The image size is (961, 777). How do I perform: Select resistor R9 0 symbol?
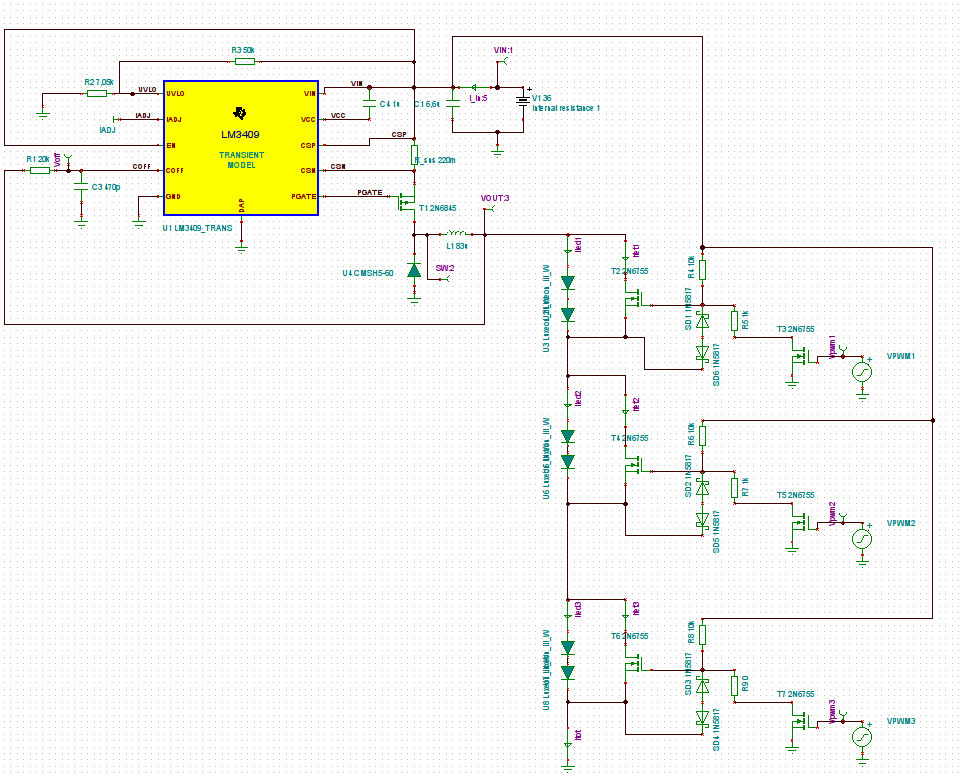point(734,686)
